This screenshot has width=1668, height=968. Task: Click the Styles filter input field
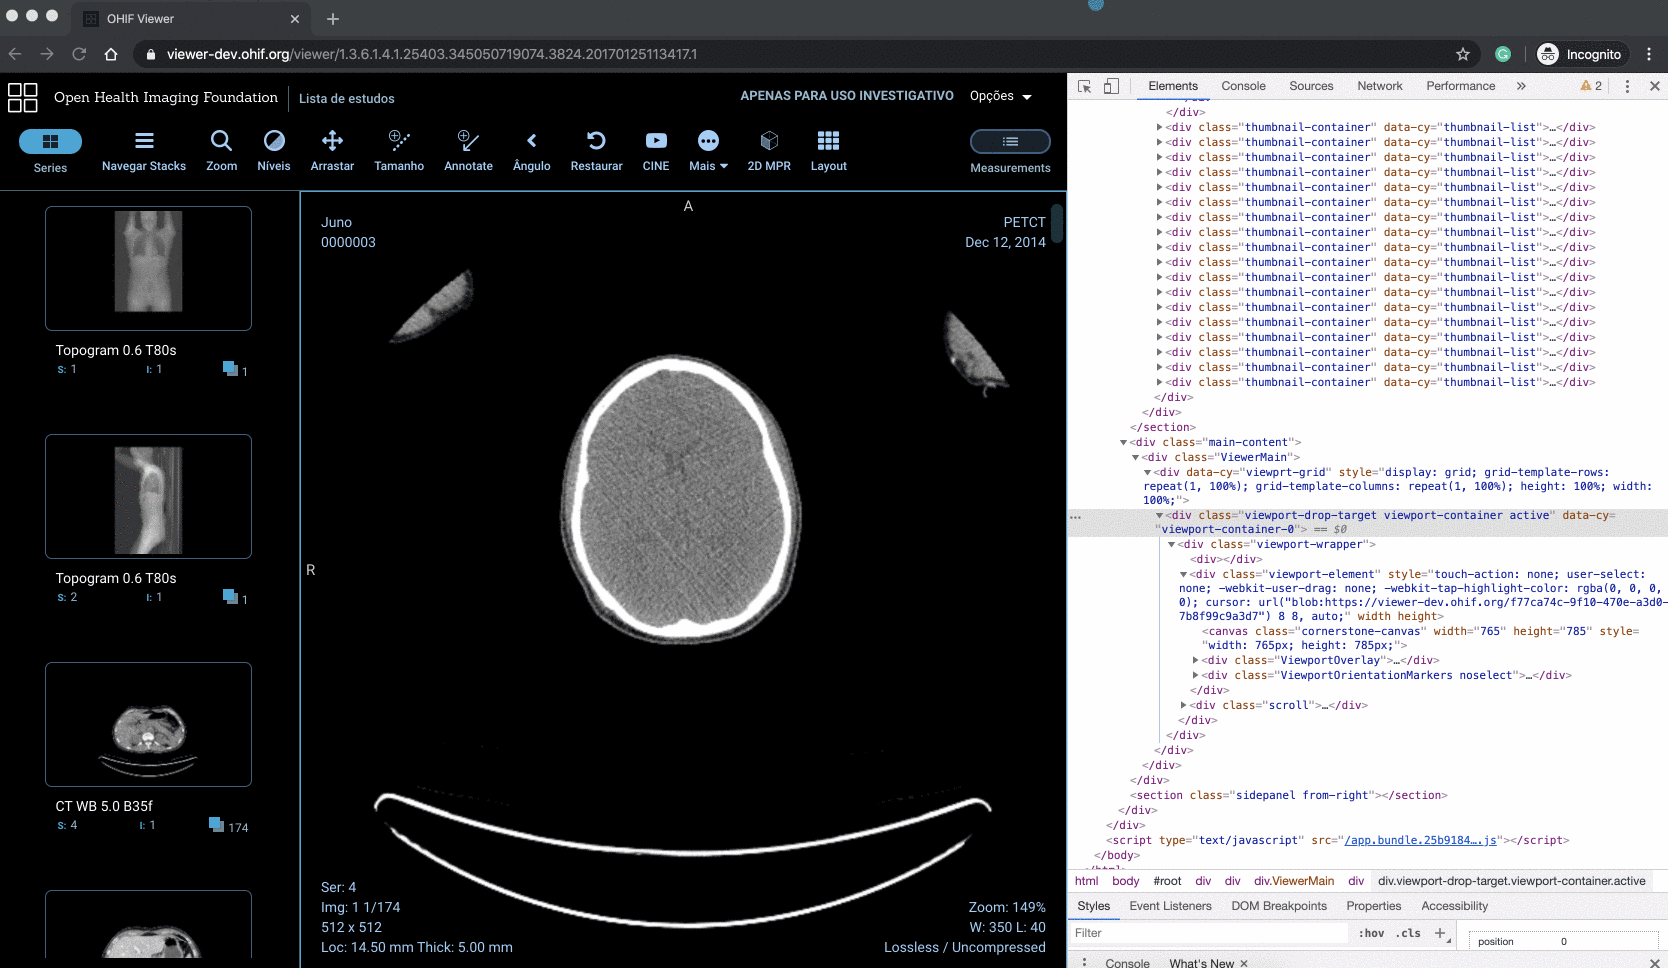click(x=1210, y=933)
